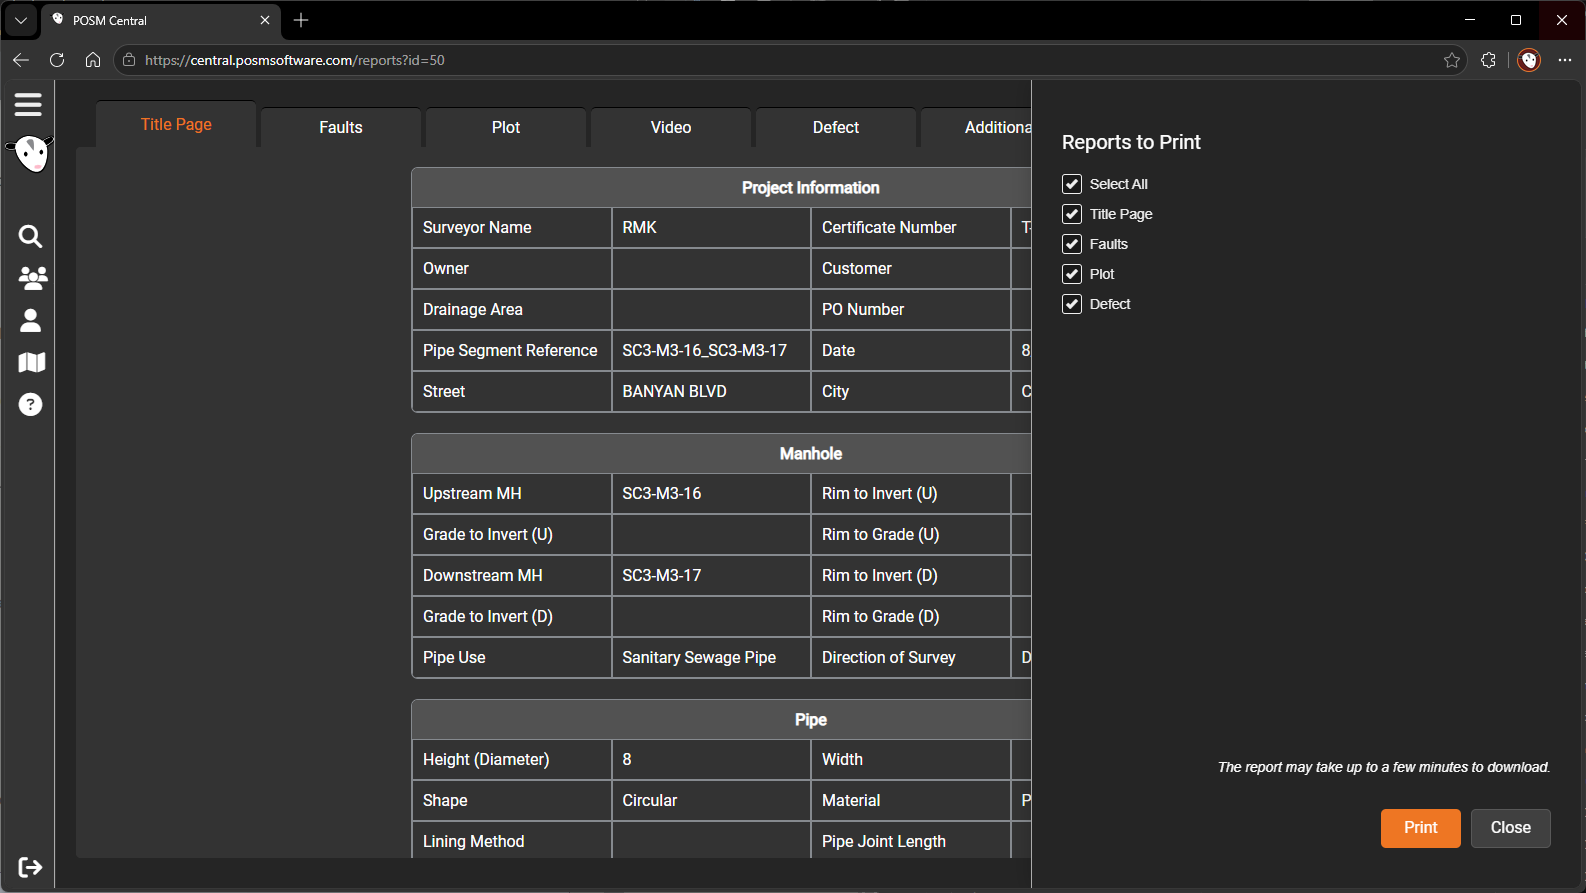This screenshot has height=893, width=1586.
Task: Click the Lining Method label
Action: tap(474, 841)
